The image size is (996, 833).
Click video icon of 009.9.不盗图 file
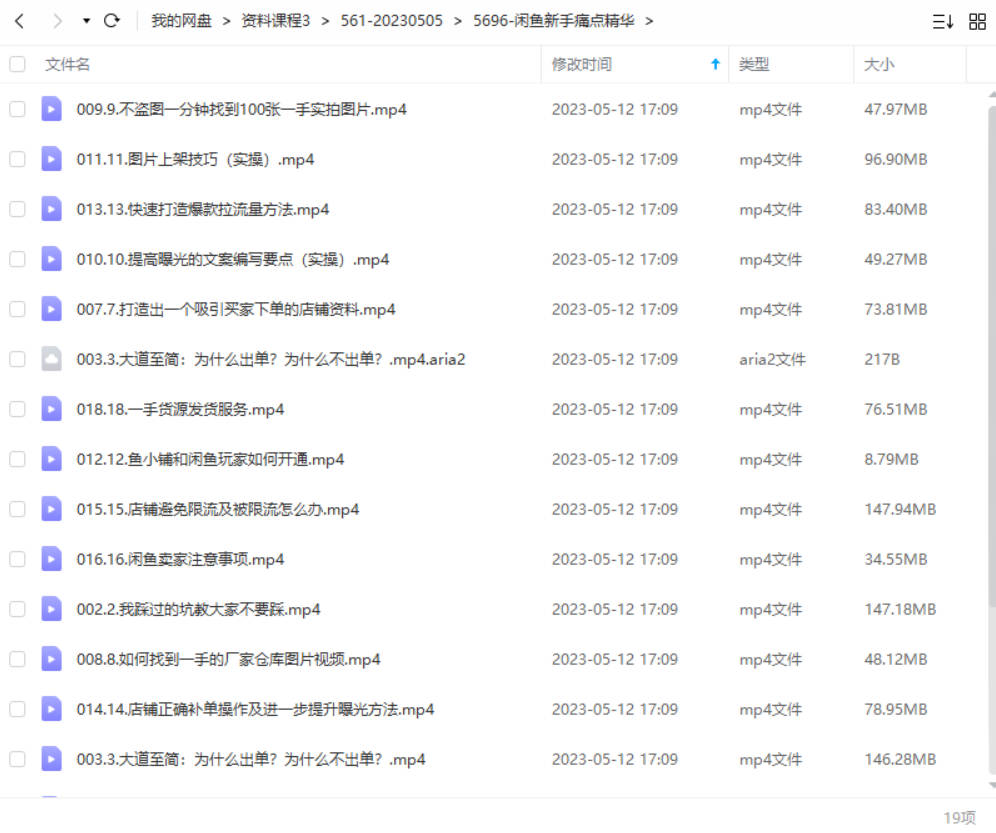51,109
